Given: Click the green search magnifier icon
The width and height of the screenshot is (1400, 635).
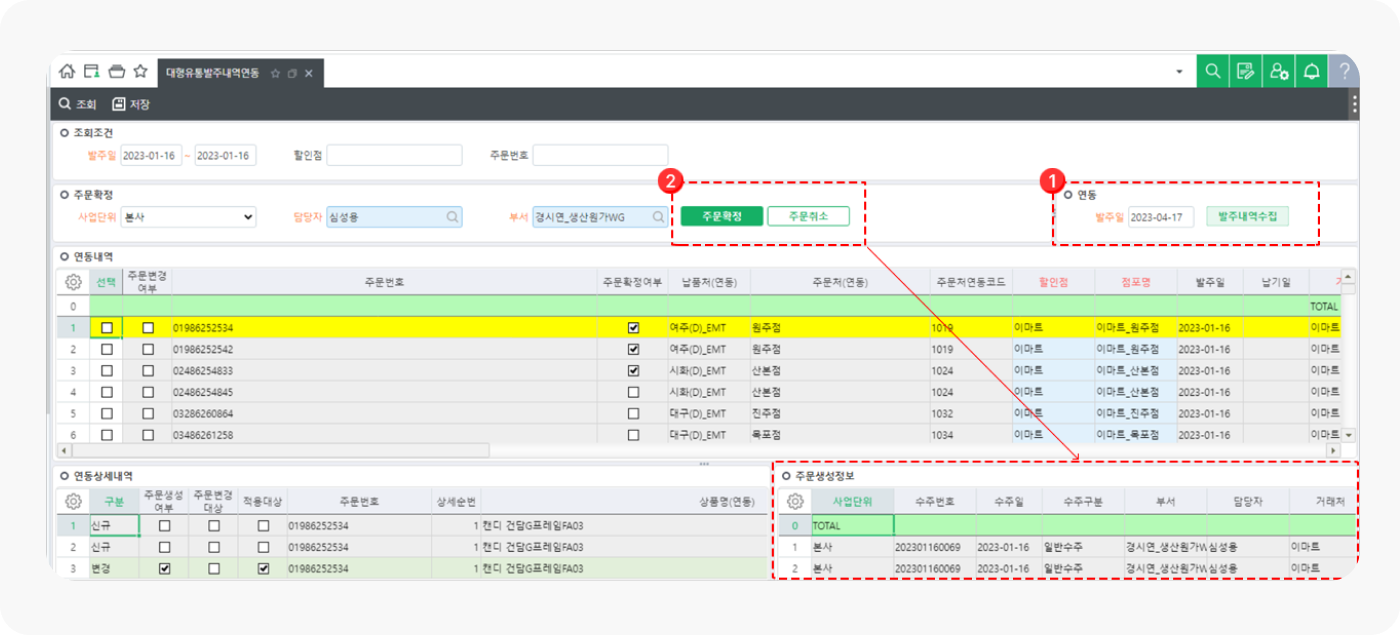Looking at the screenshot, I should coord(1212,71).
